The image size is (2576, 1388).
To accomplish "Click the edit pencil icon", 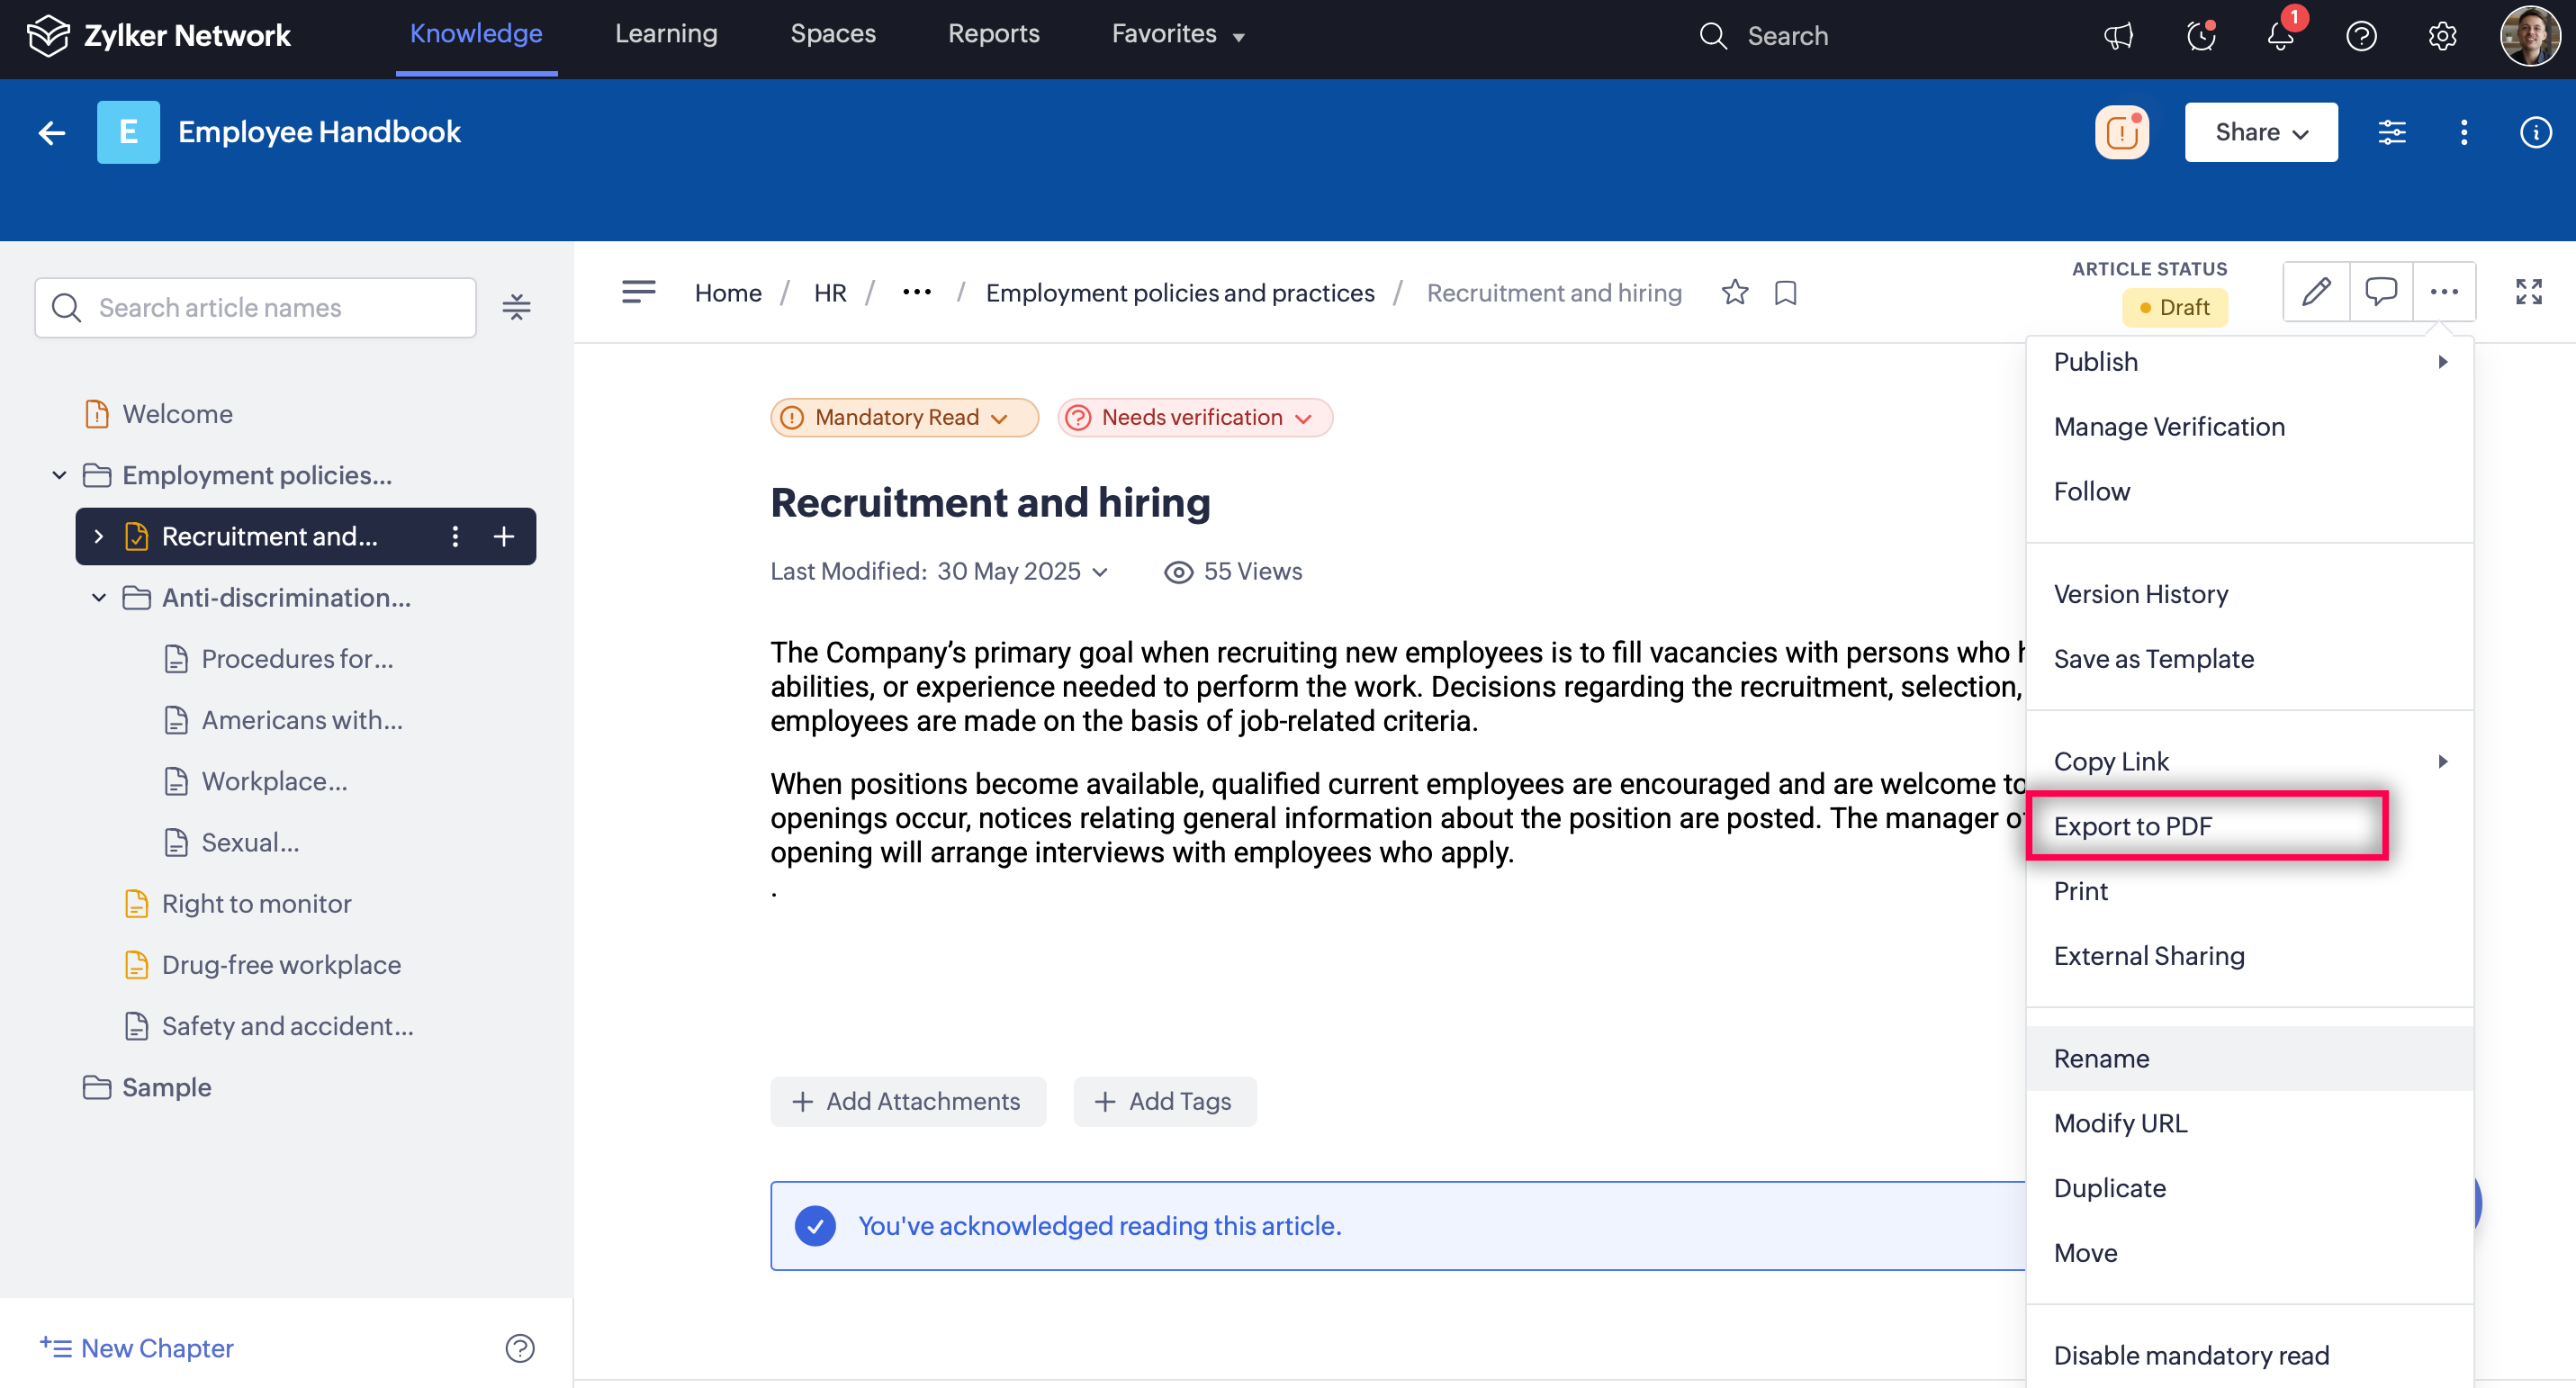I will 2315,292.
